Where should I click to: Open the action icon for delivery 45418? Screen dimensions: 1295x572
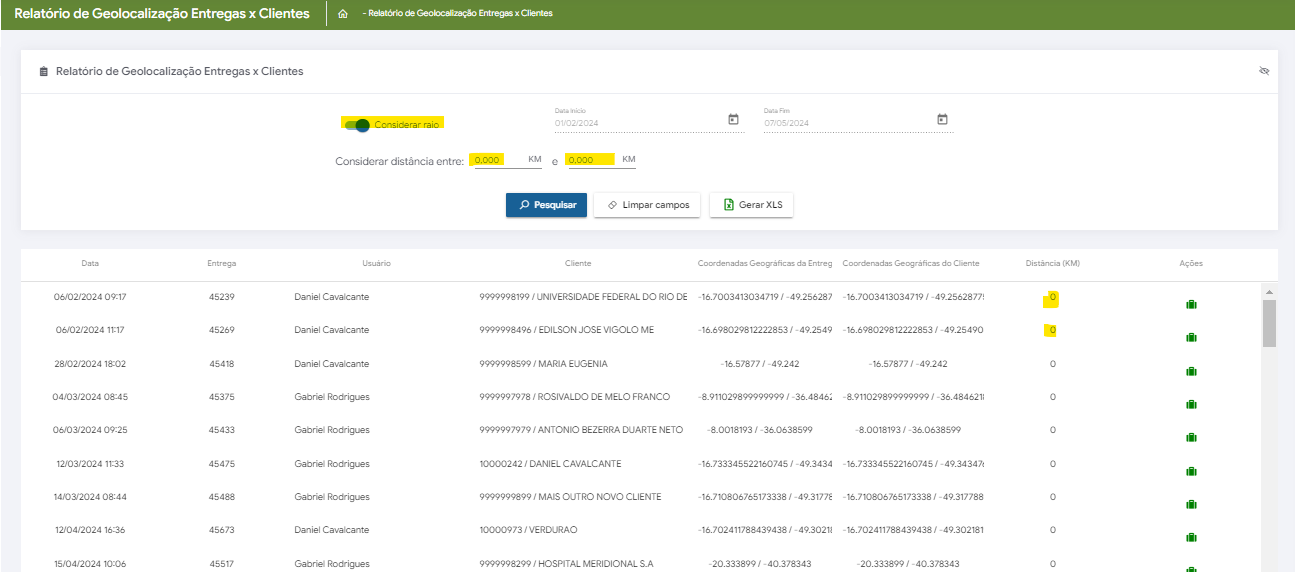pyautogui.click(x=1191, y=372)
